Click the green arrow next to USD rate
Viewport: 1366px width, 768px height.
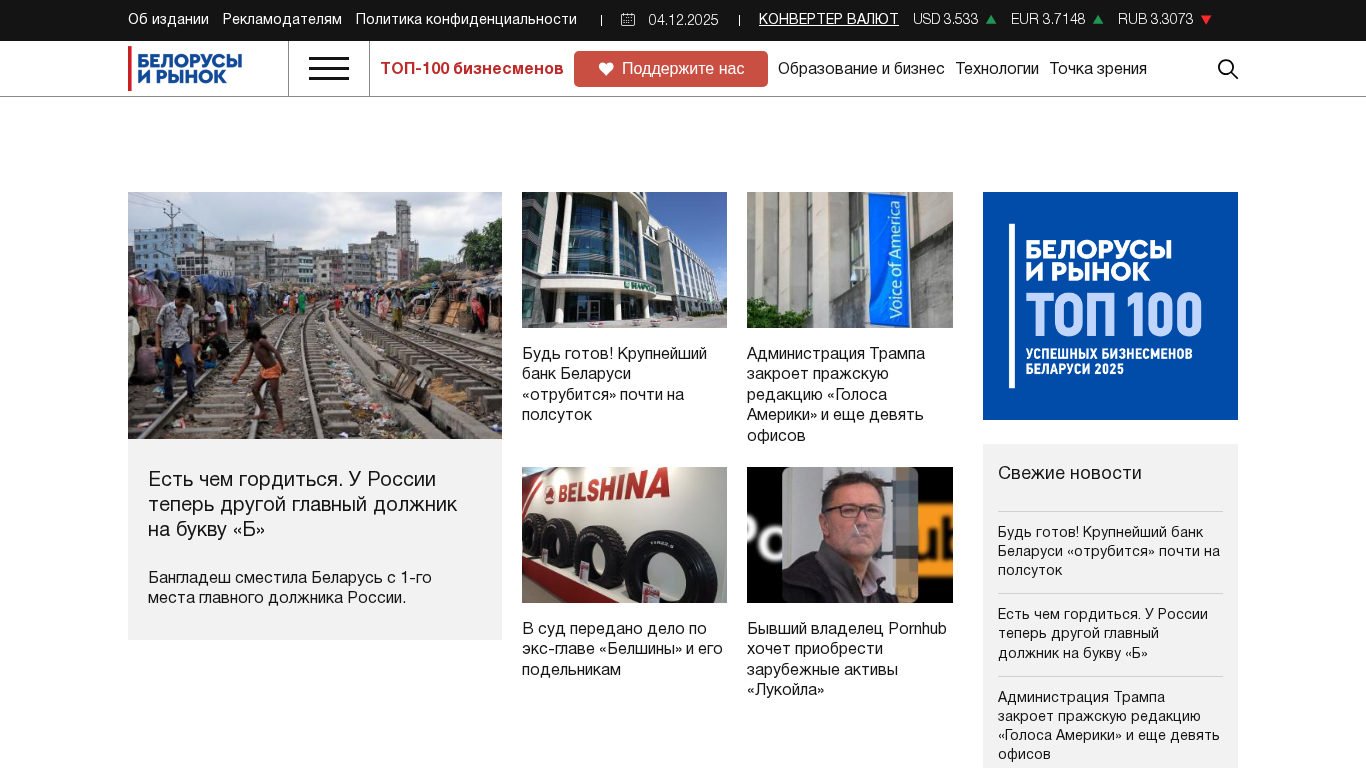(x=991, y=19)
